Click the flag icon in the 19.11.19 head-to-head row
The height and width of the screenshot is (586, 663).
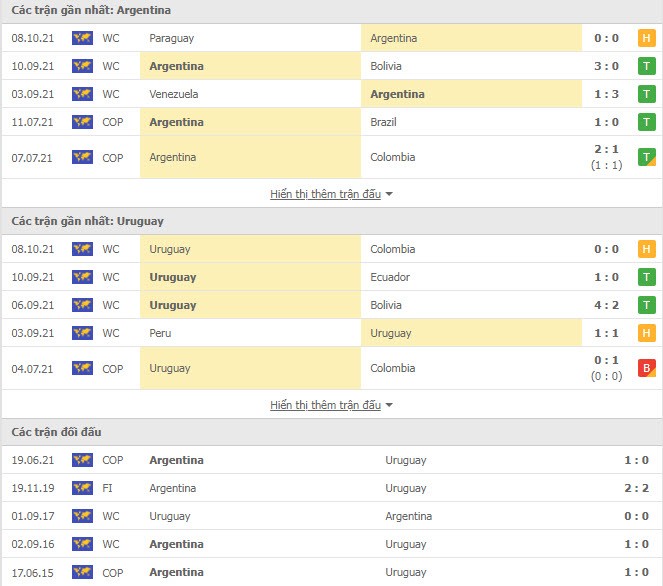[x=82, y=488]
